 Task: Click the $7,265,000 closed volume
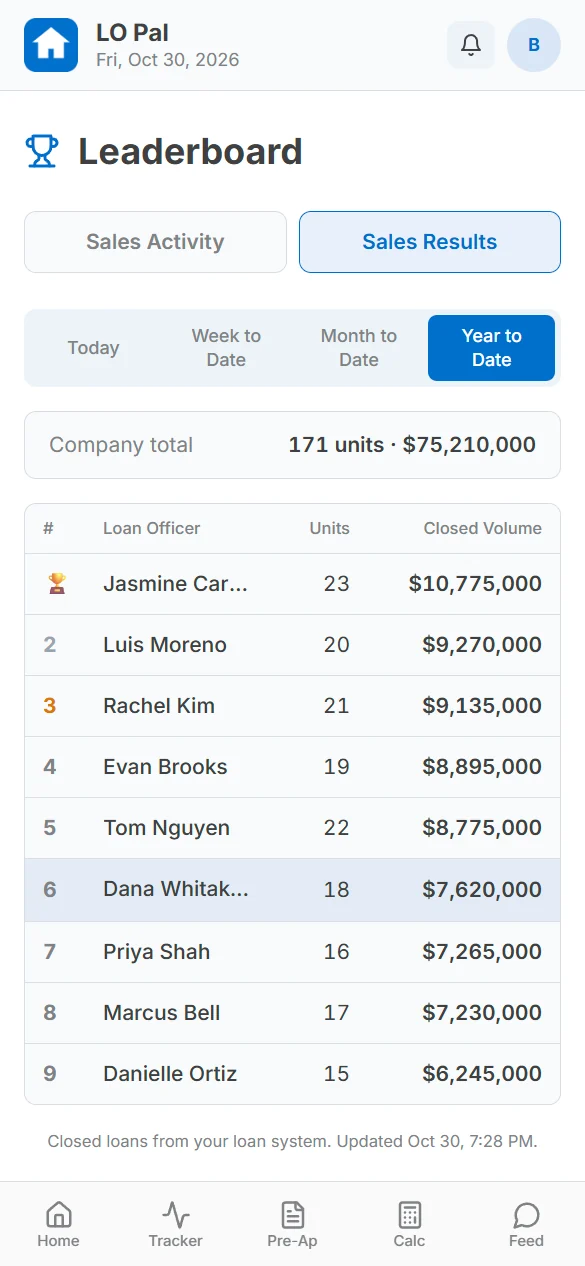[482, 951]
